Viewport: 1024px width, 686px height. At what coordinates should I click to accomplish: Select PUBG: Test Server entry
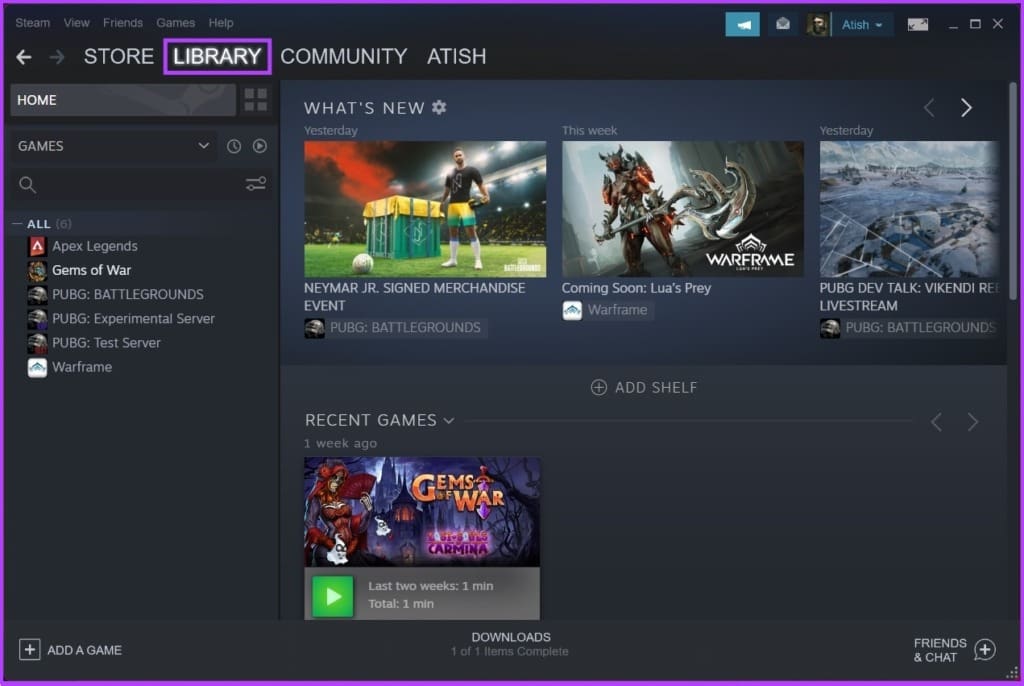106,343
